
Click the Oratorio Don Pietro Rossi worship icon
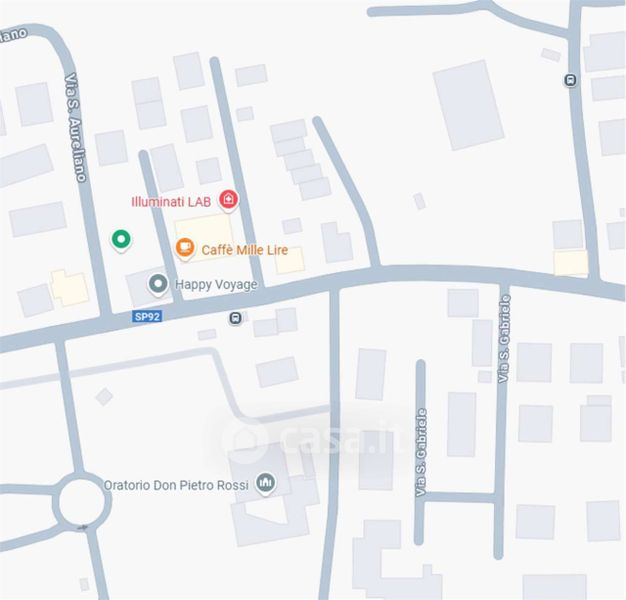point(266,484)
